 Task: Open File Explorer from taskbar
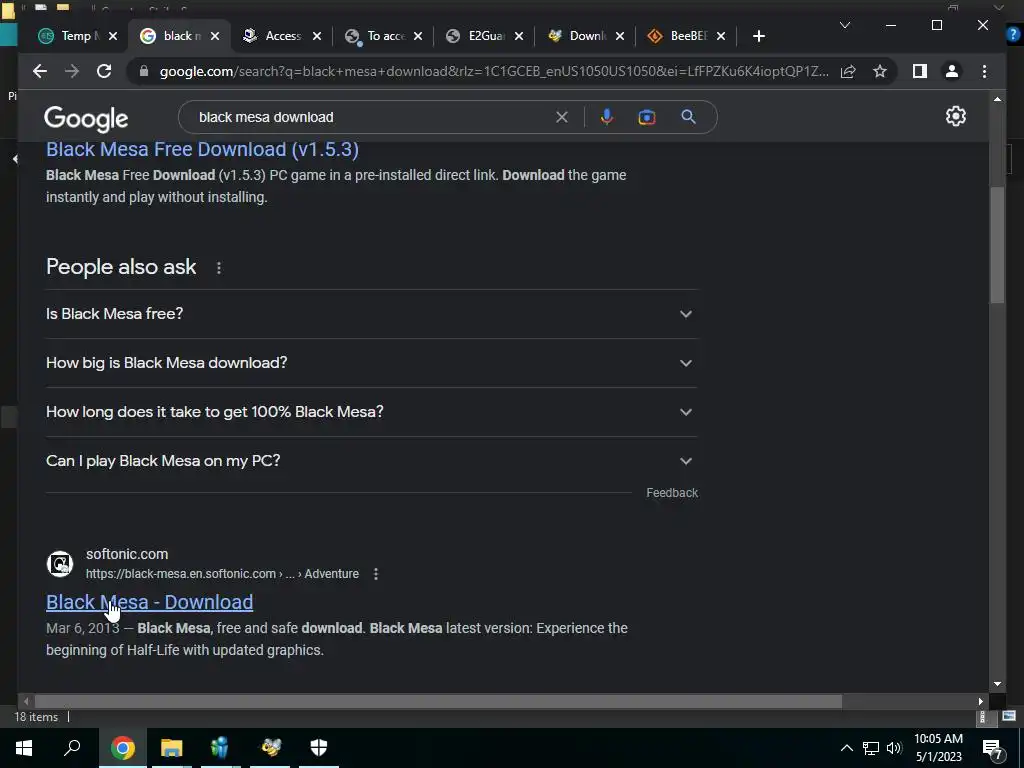(172, 748)
